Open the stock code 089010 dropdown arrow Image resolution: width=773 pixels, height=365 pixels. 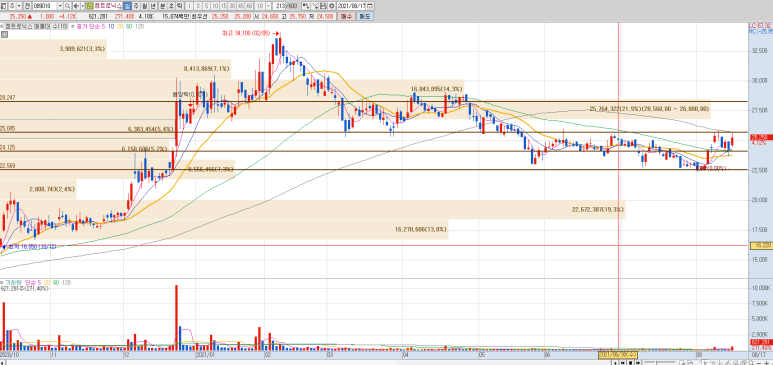[60, 6]
